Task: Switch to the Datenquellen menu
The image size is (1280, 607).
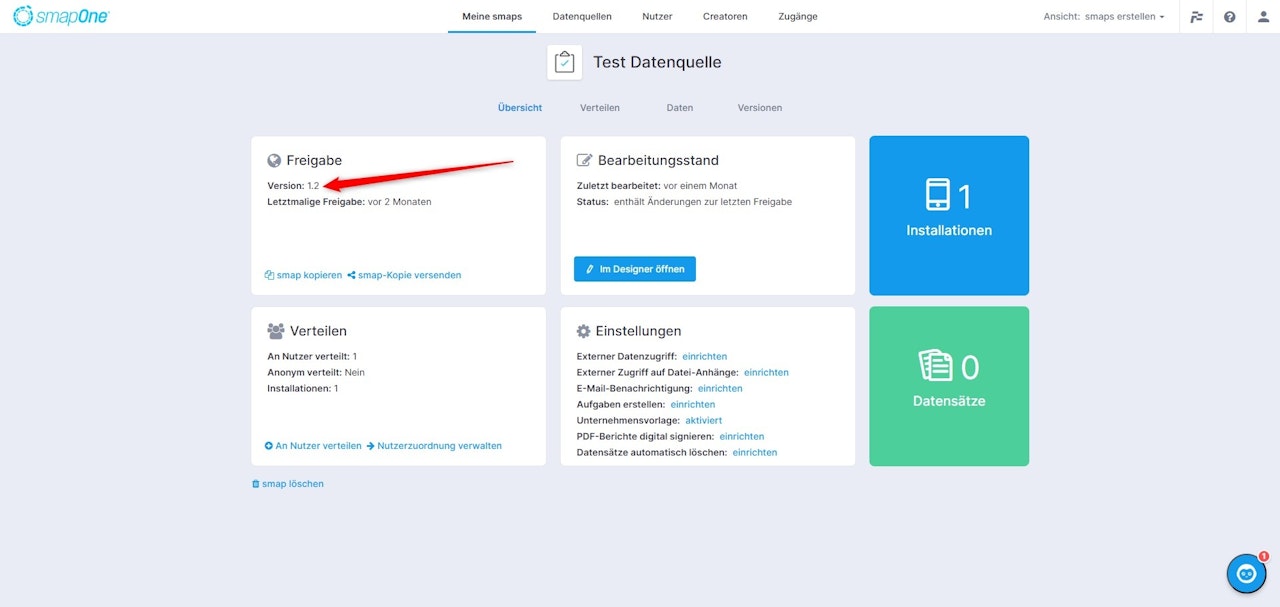Action: 582,16
